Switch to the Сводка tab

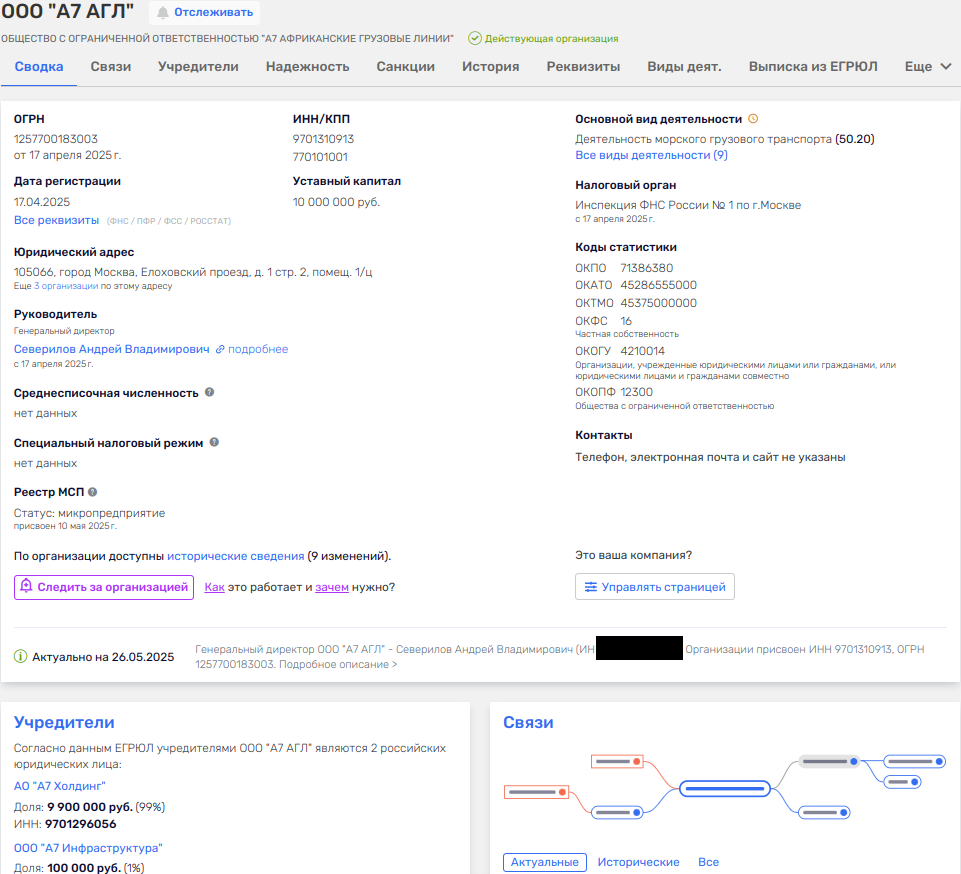pyautogui.click(x=39, y=66)
